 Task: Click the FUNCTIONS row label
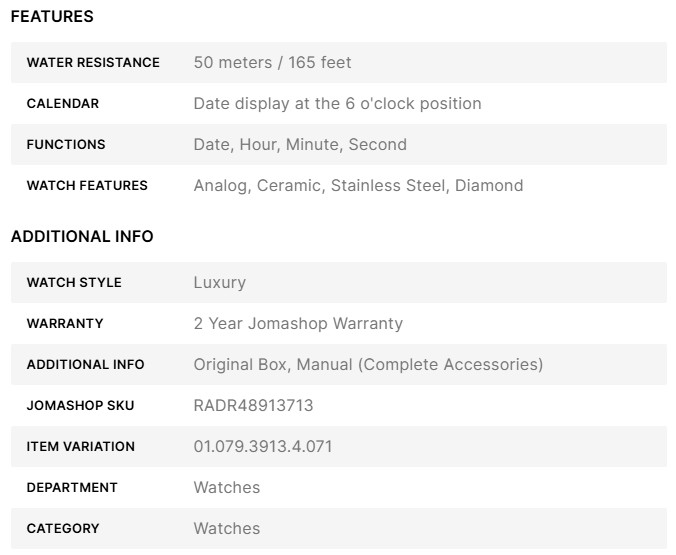(x=66, y=145)
